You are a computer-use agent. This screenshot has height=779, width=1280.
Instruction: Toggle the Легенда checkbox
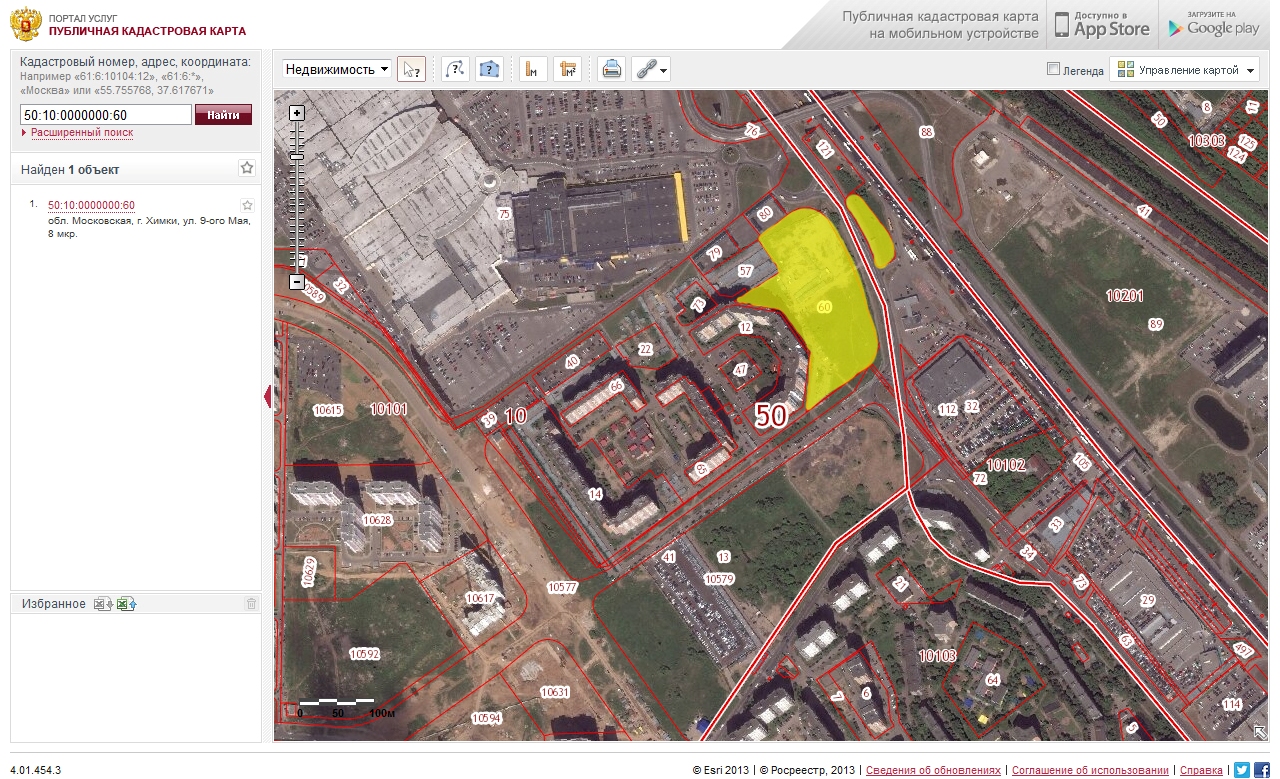tap(1053, 70)
